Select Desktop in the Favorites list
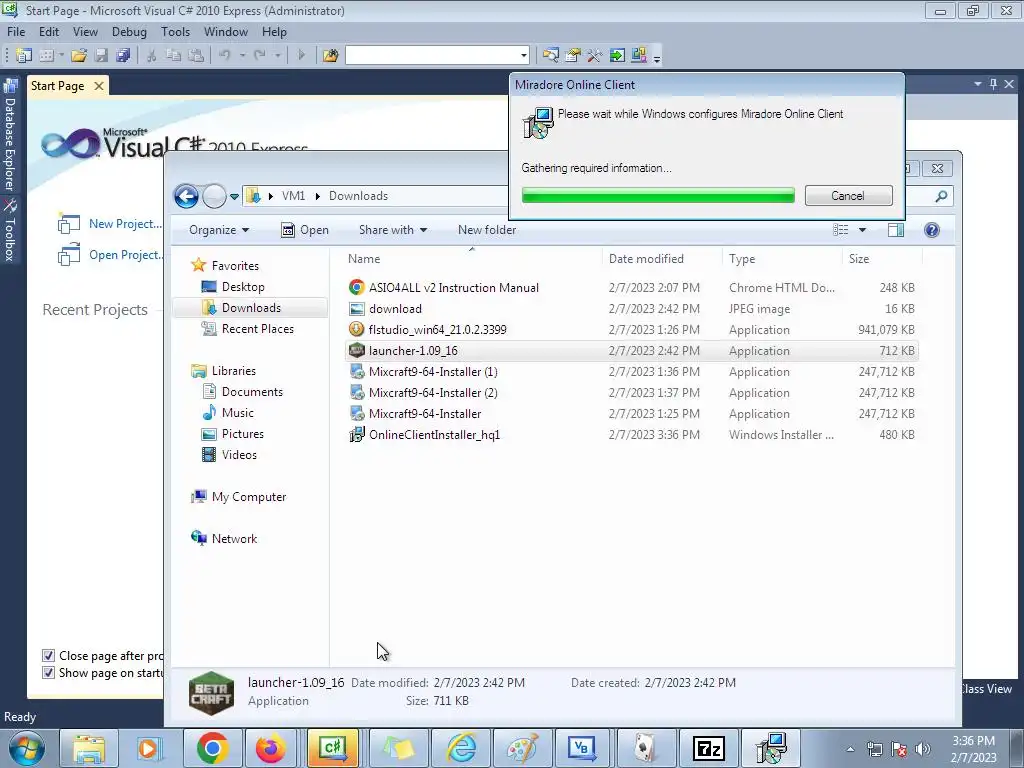 tap(243, 287)
